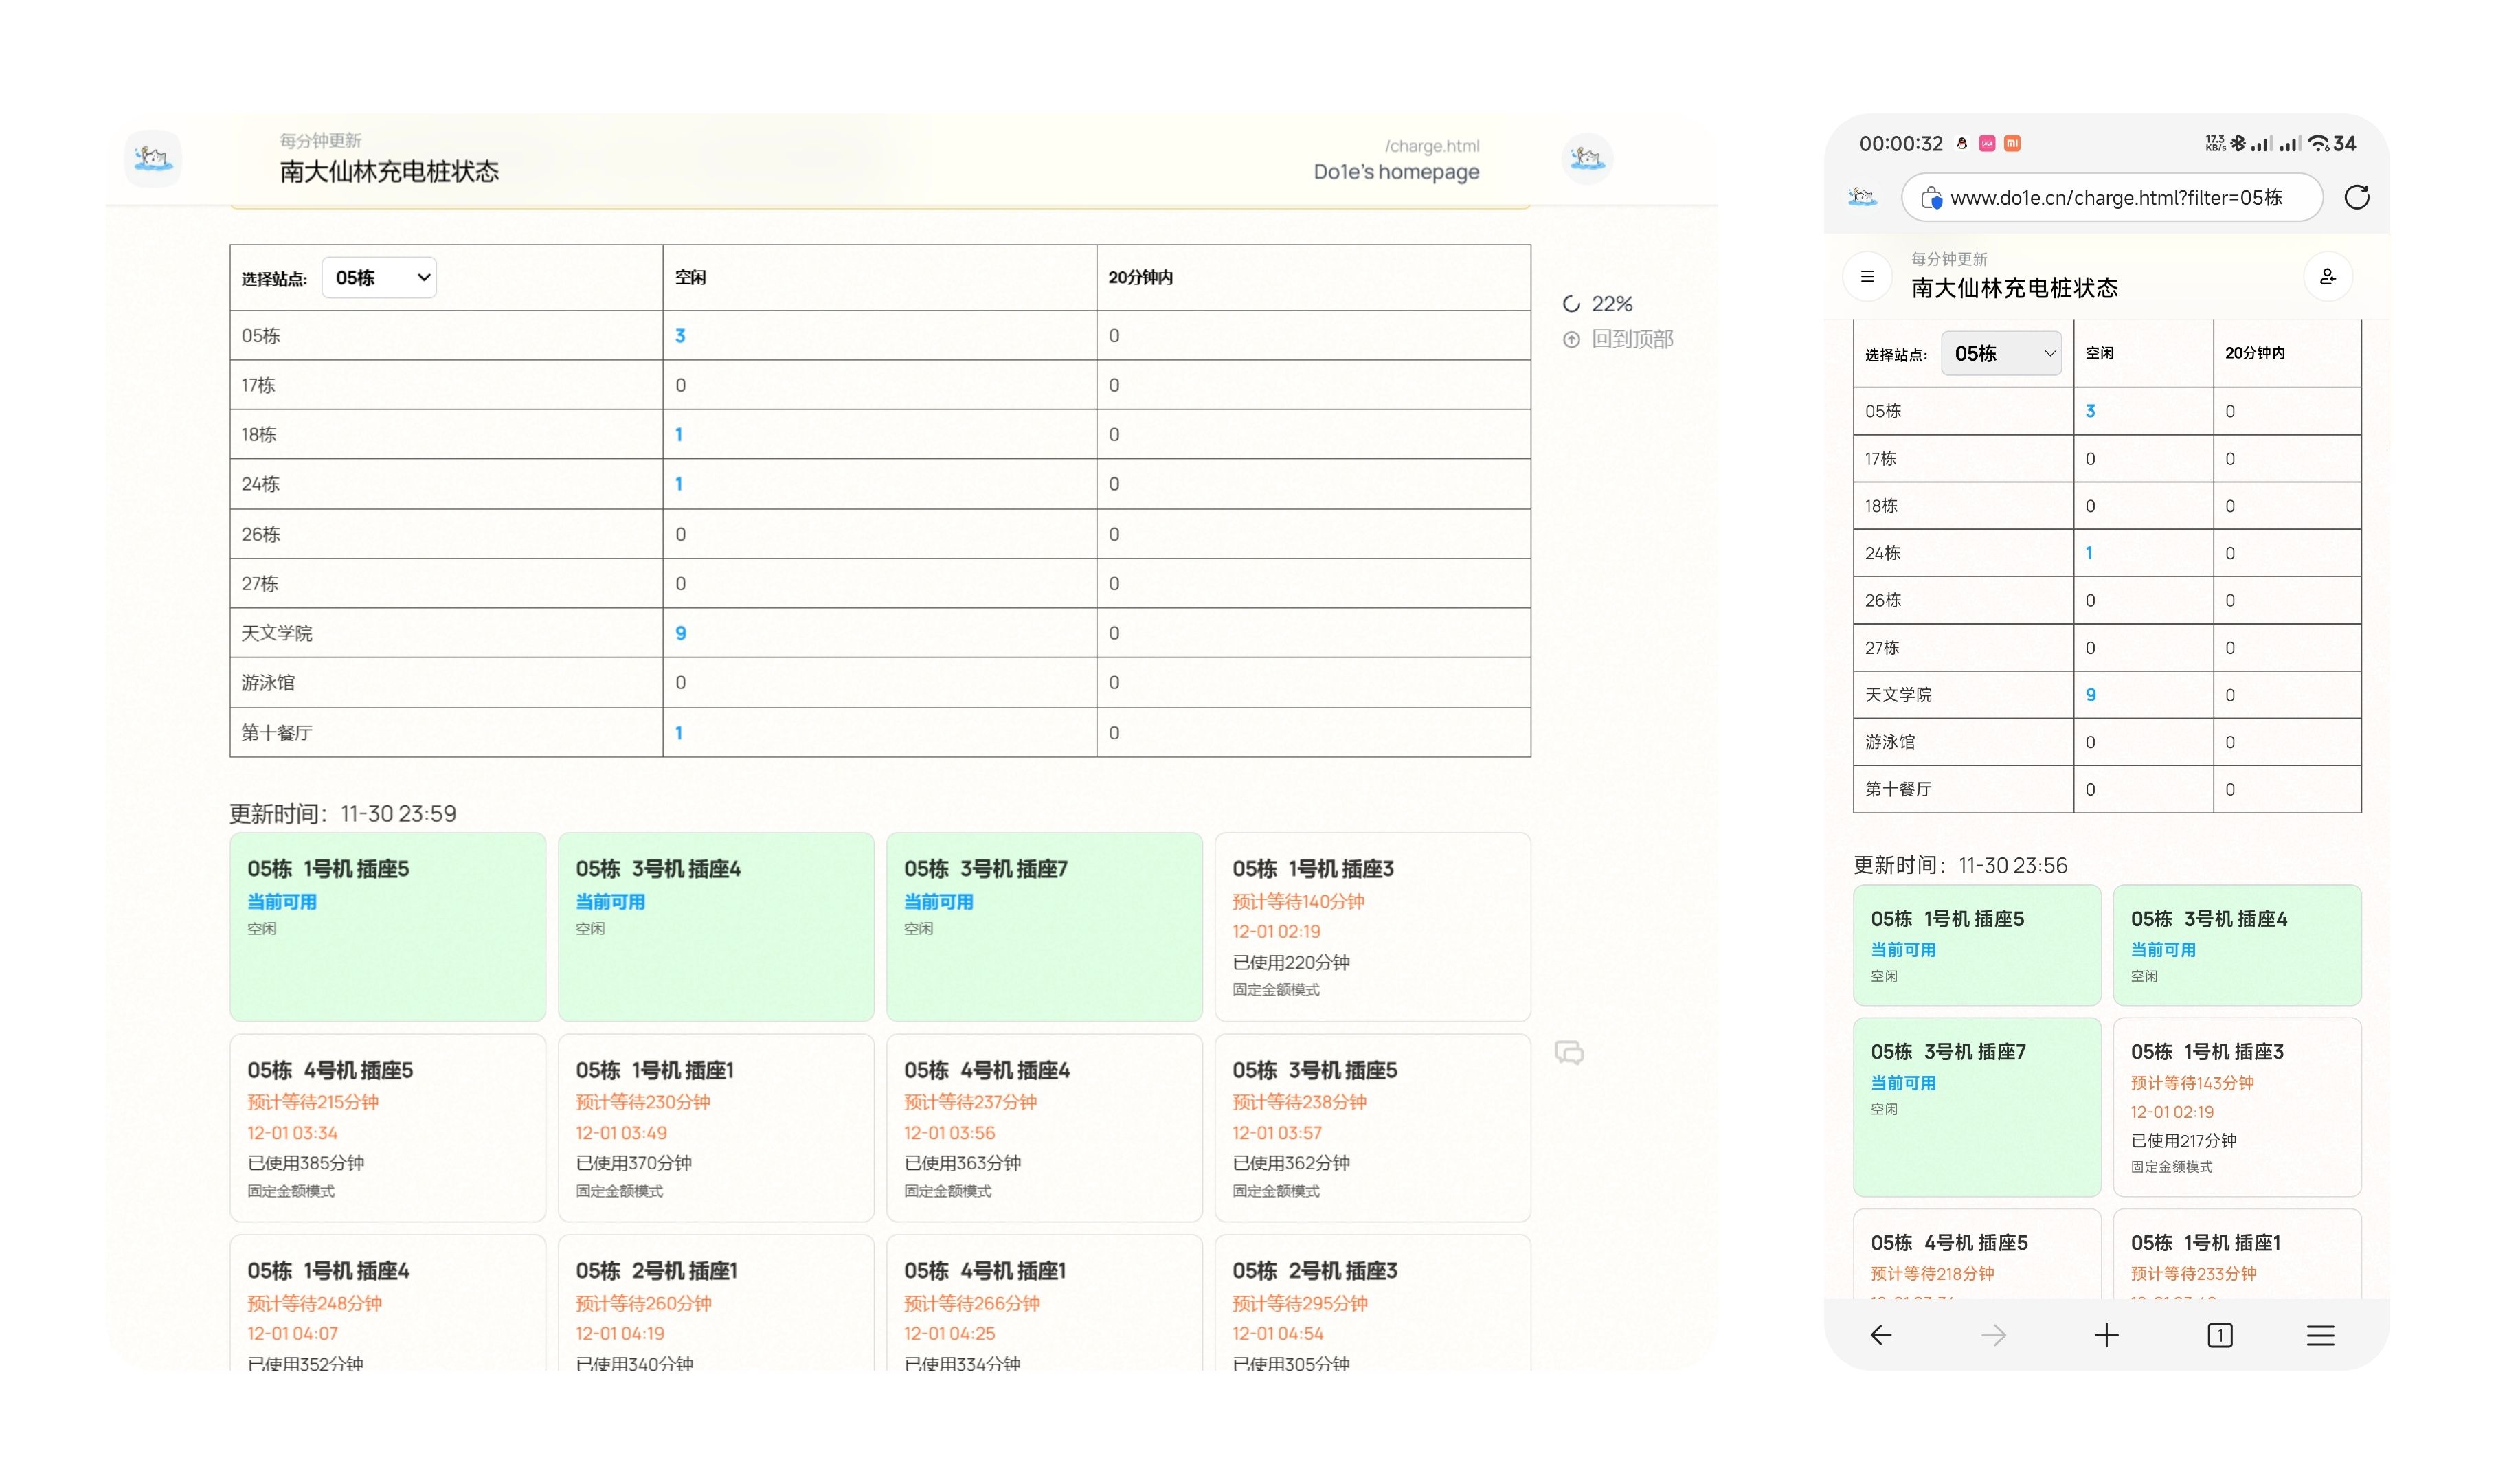Click the mobile browser reload icon

click(2356, 197)
